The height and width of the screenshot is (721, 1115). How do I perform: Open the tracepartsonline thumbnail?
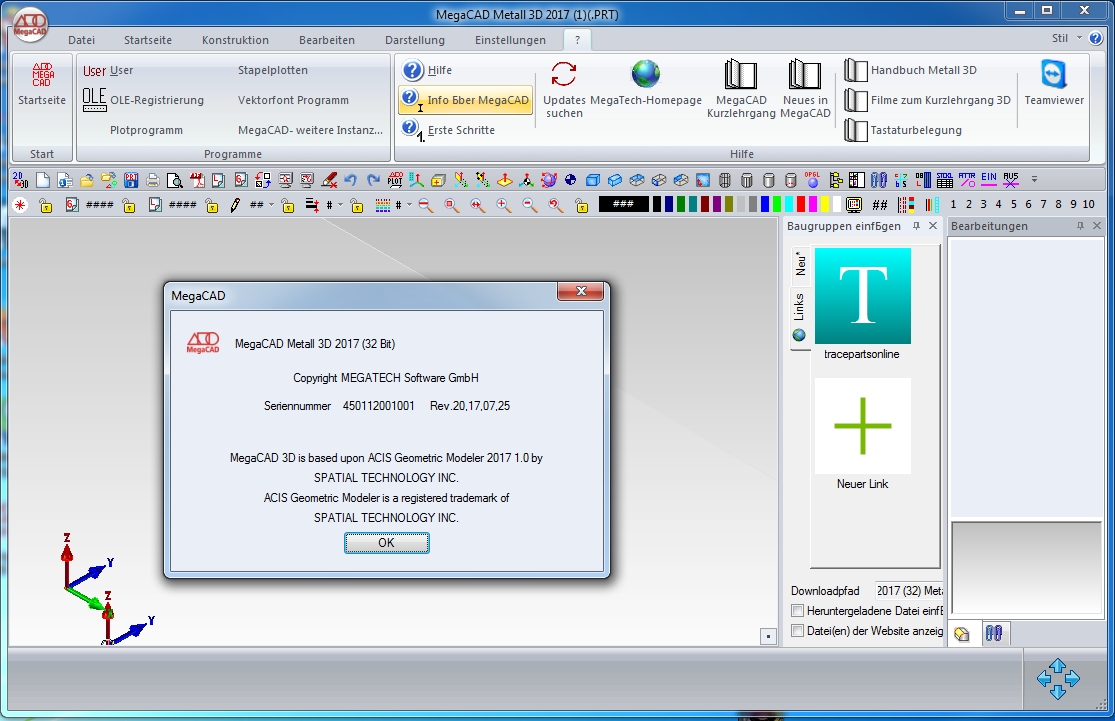(x=863, y=296)
